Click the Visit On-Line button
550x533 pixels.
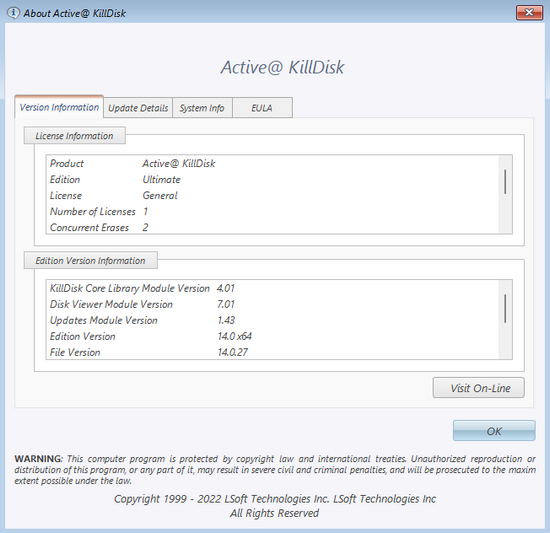pyautogui.click(x=479, y=388)
